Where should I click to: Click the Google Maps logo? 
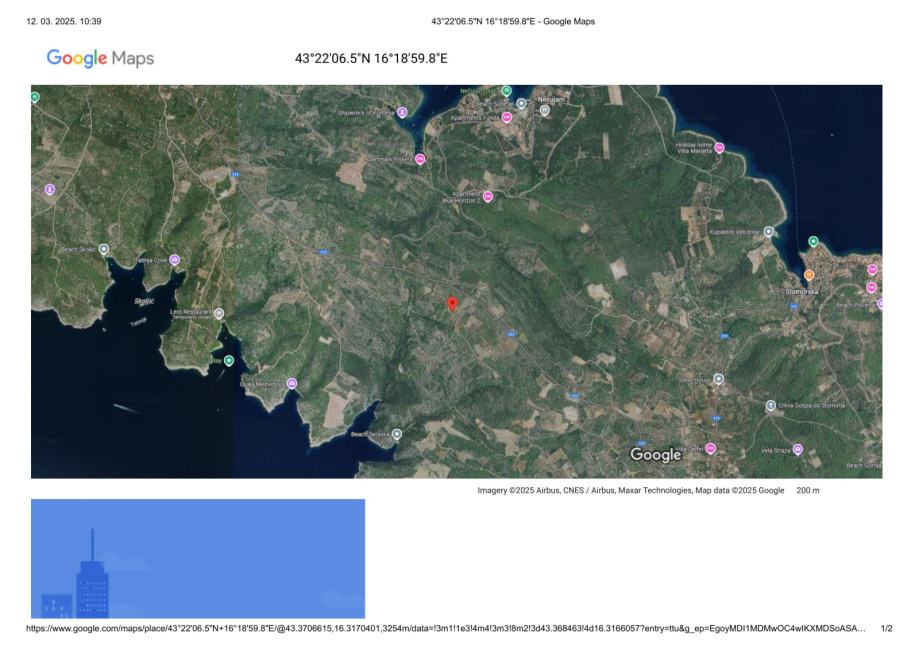(100, 58)
